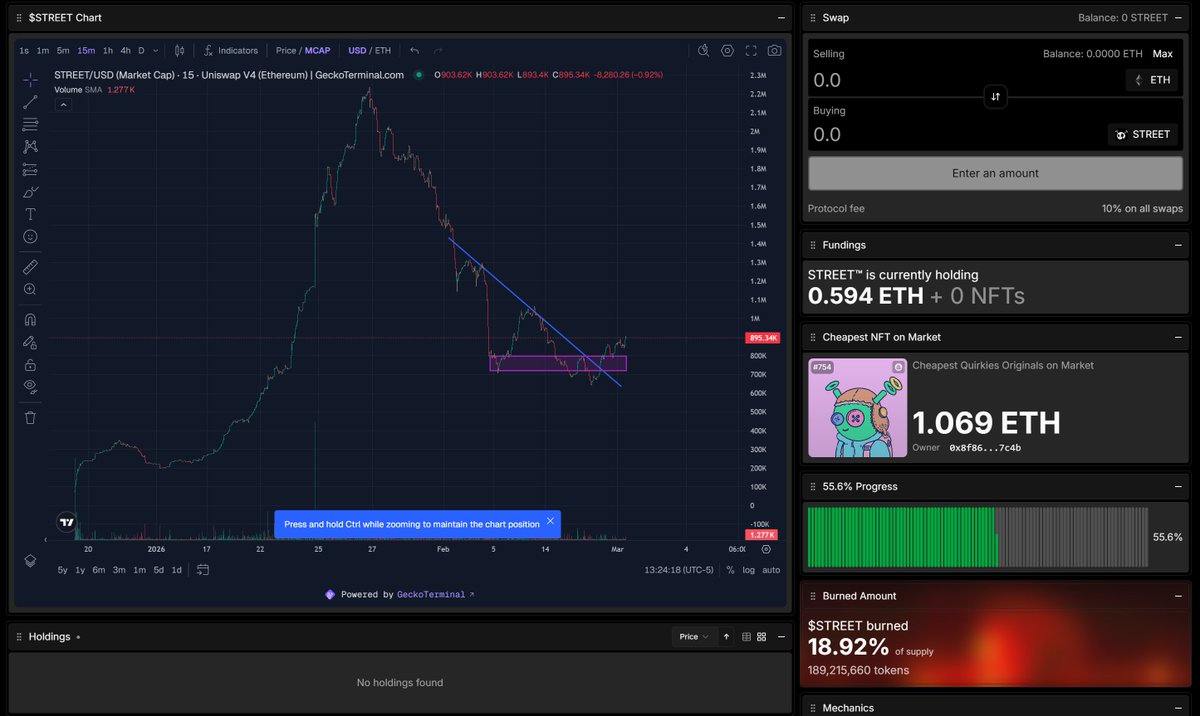Toggle Holdings sort direction arrow
The width and height of the screenshot is (1200, 716).
tap(726, 636)
